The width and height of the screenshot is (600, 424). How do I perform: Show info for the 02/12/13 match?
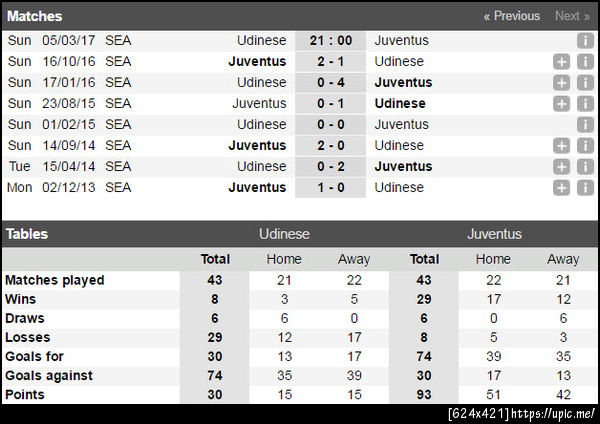coord(586,188)
